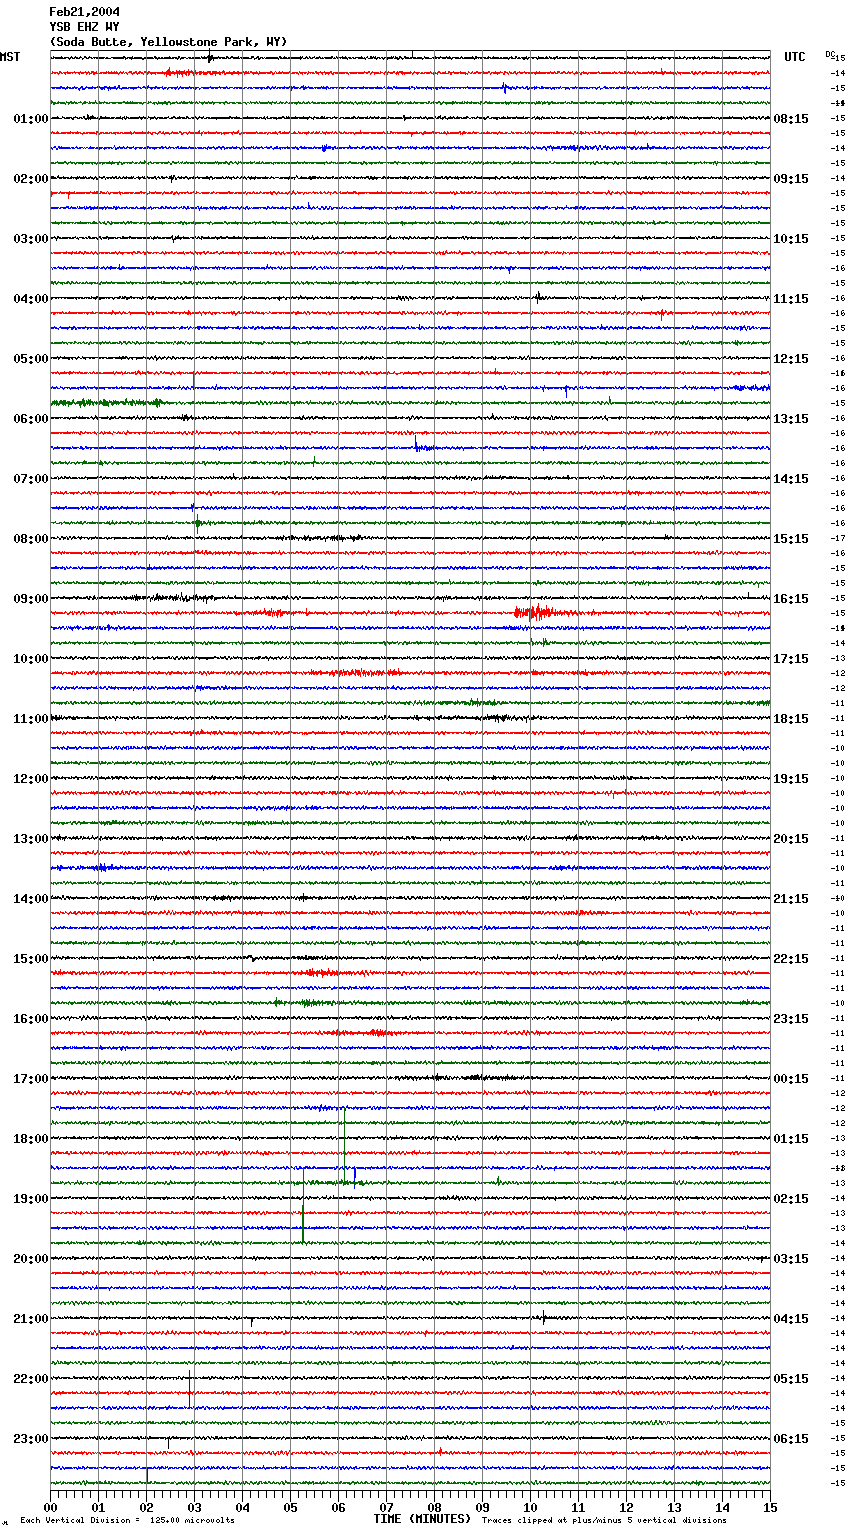Click the '12:15' UTC time label
The image size is (850, 1534).
click(791, 359)
